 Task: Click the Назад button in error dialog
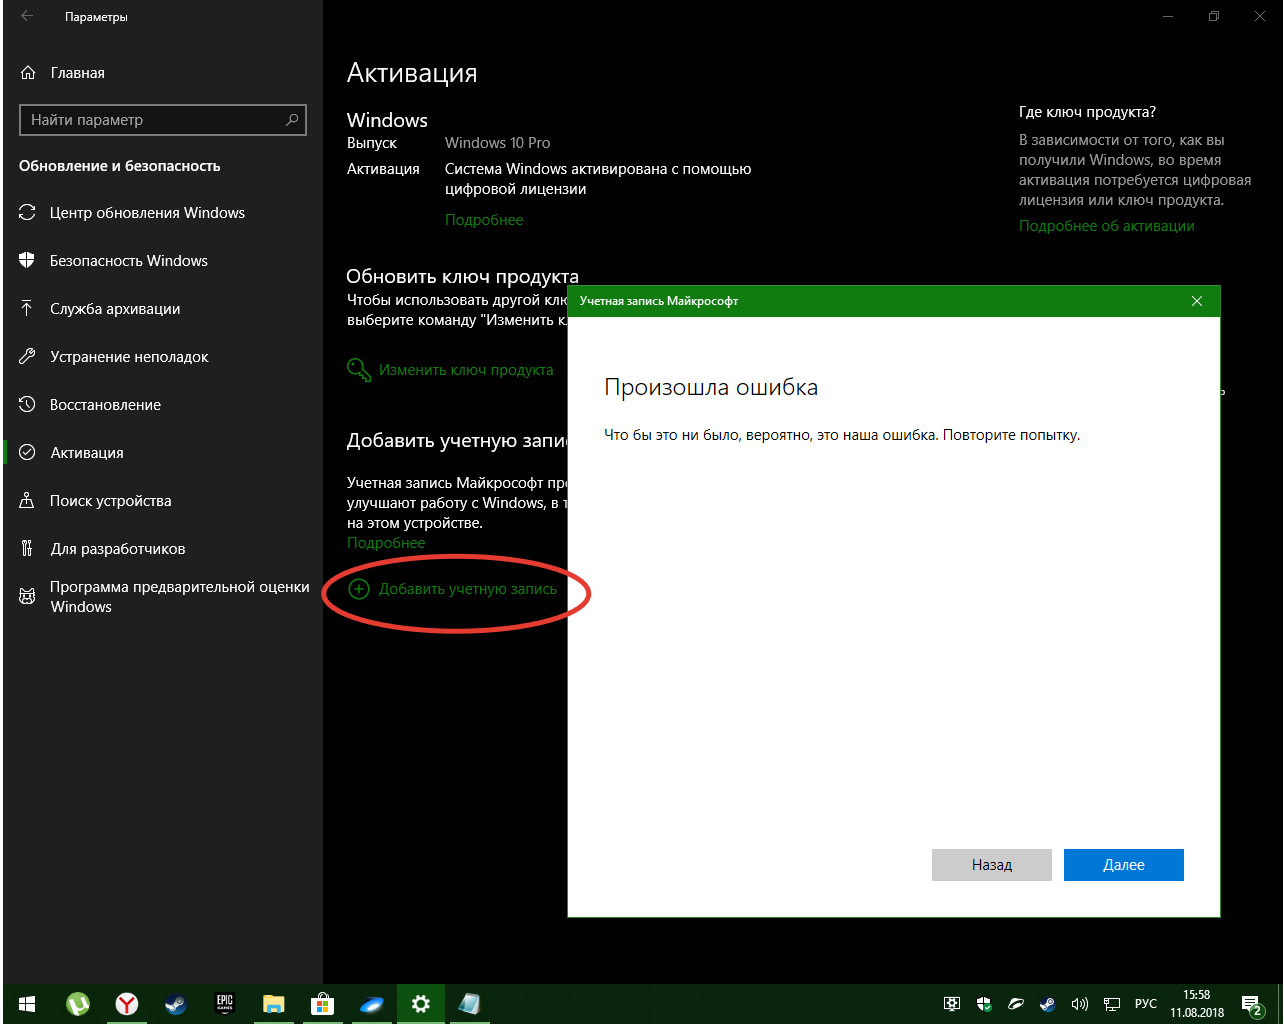tap(992, 865)
